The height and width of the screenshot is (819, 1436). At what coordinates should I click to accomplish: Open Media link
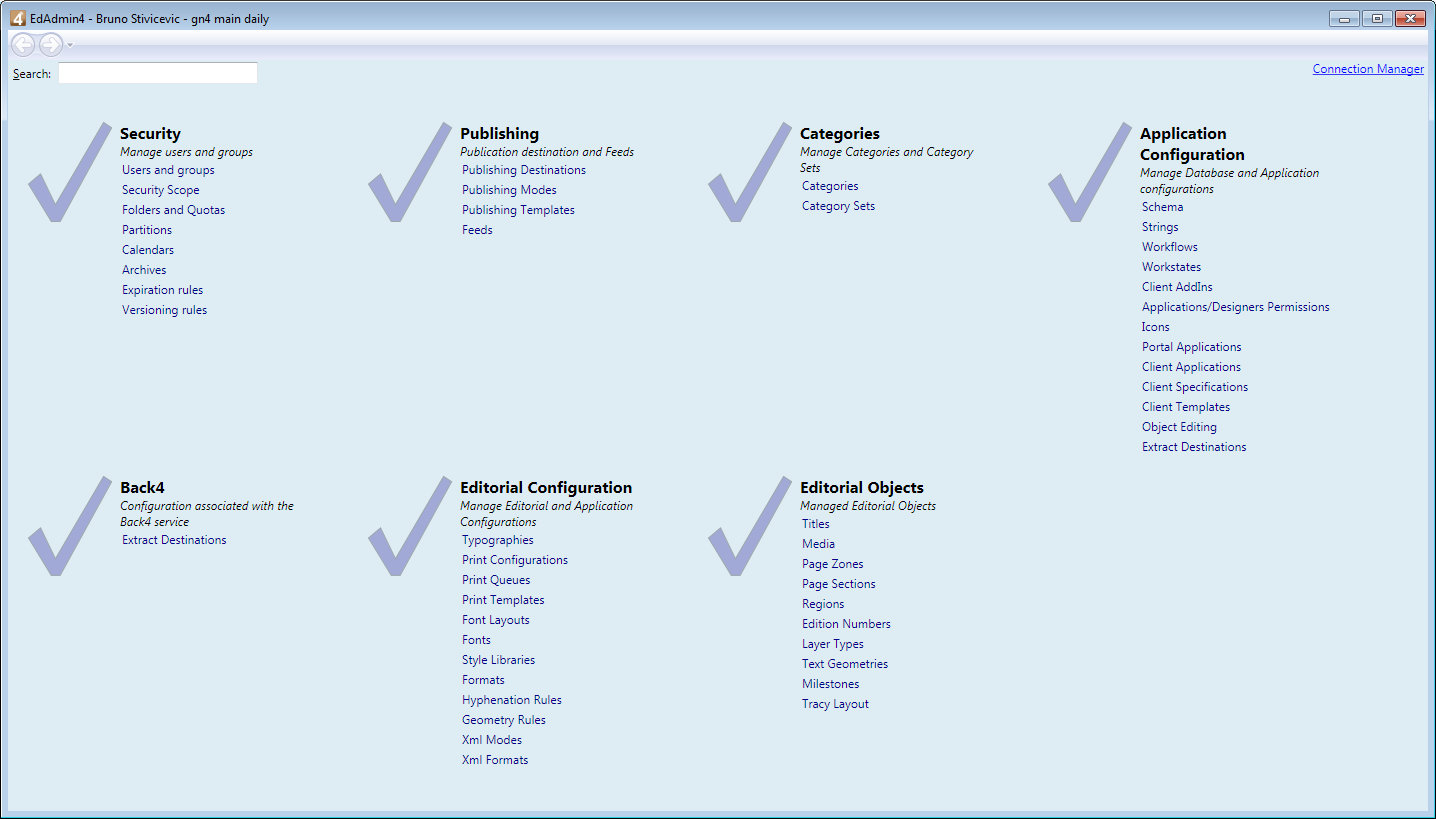818,544
